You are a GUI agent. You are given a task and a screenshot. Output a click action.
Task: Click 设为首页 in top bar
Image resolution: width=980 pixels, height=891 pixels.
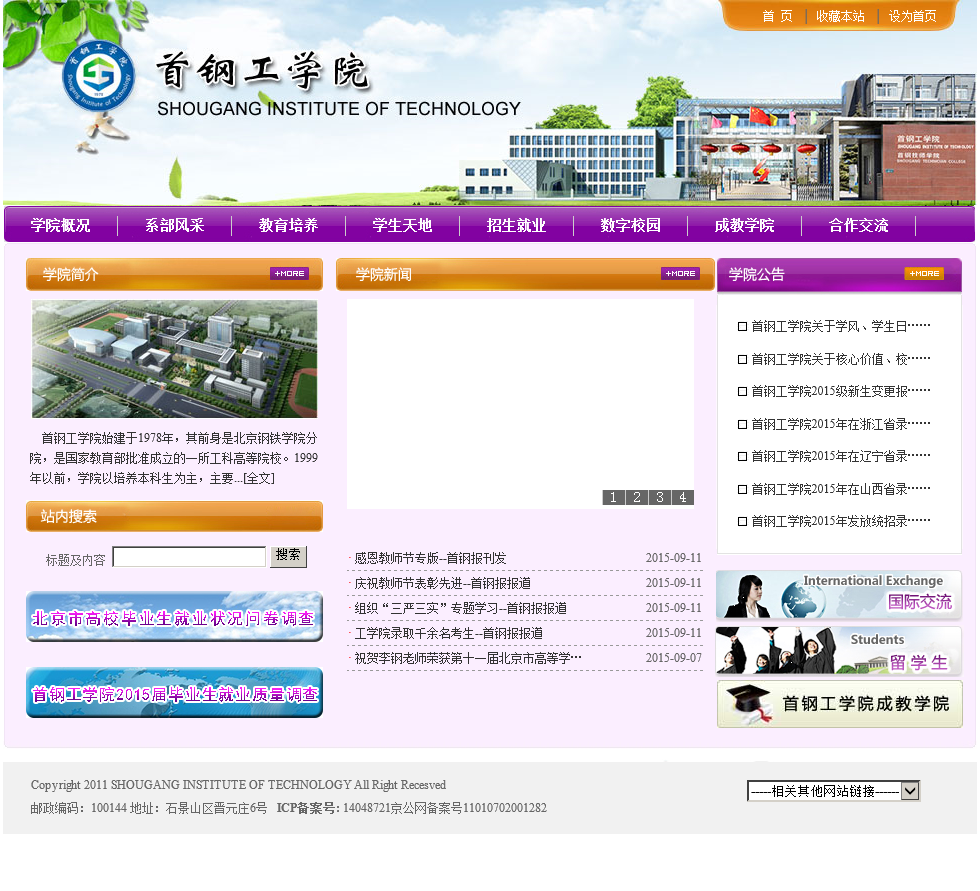(912, 16)
